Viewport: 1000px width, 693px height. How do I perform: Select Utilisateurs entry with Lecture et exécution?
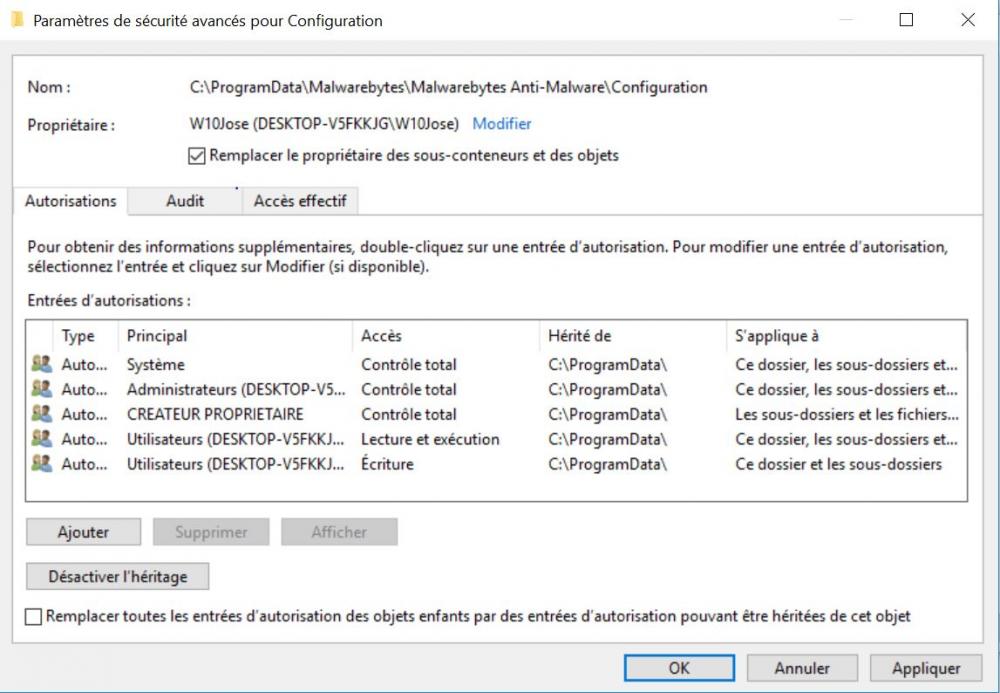(496, 439)
